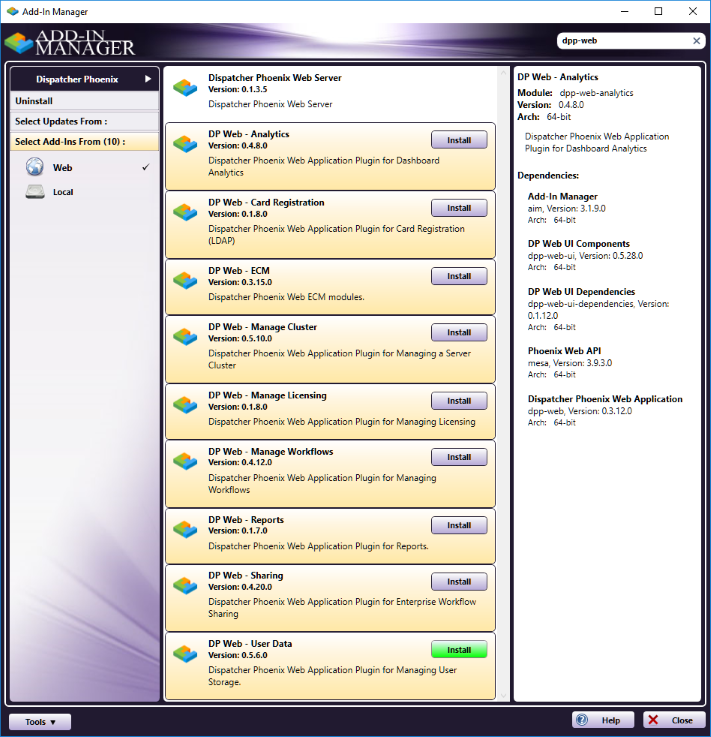Click the DP Web - Card Registration icon

(x=185, y=212)
